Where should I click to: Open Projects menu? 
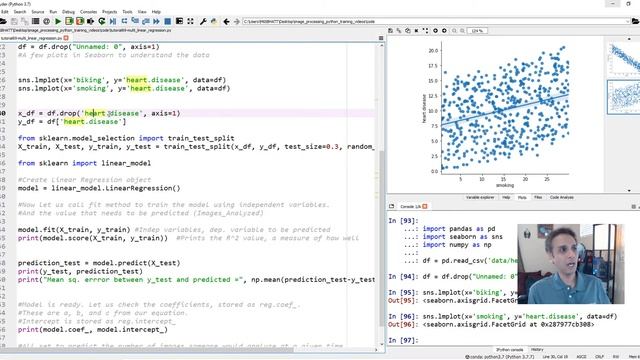[109, 12]
